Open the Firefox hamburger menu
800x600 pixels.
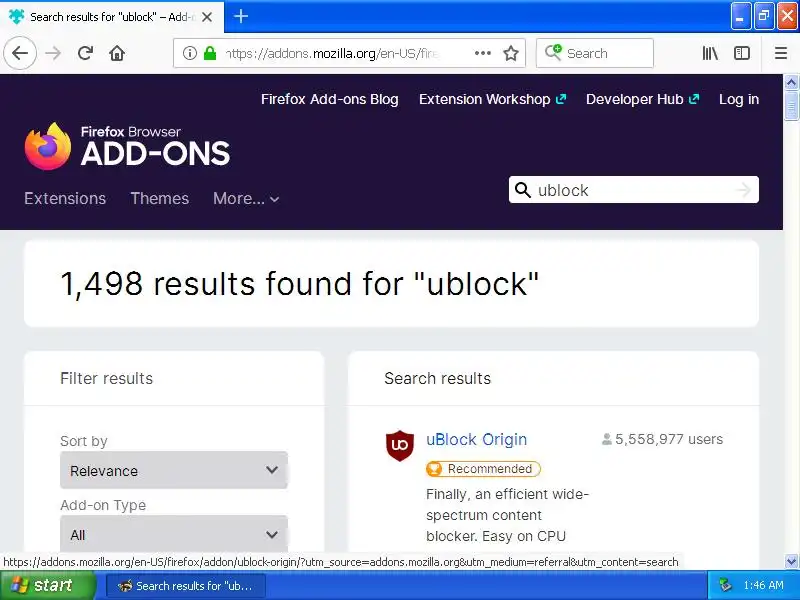(781, 53)
